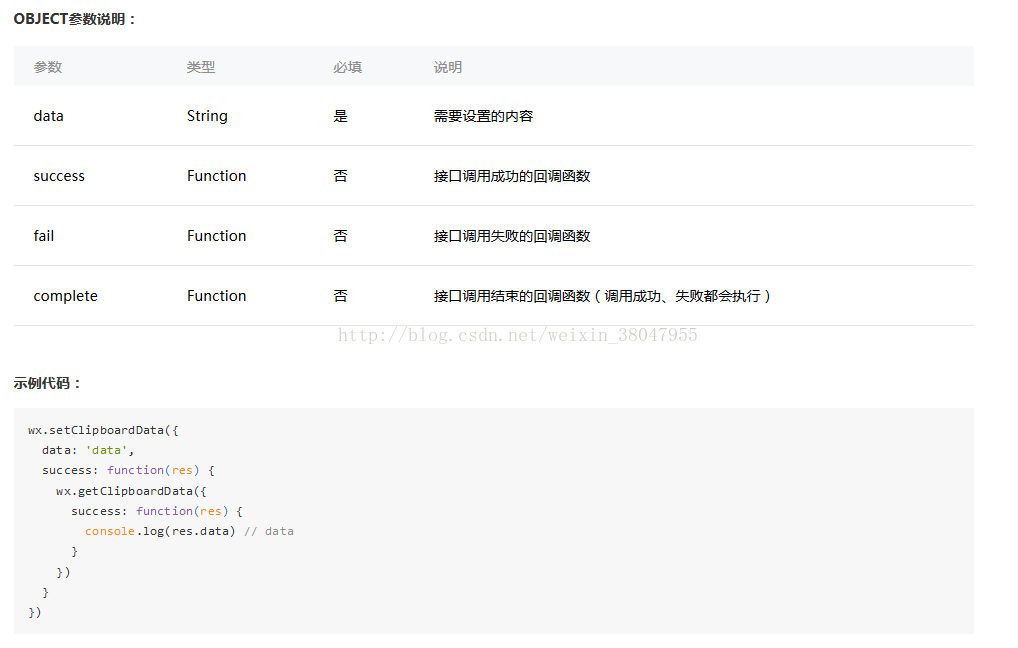Click '否' in the success row
This screenshot has width=1018, height=648.
click(x=340, y=176)
